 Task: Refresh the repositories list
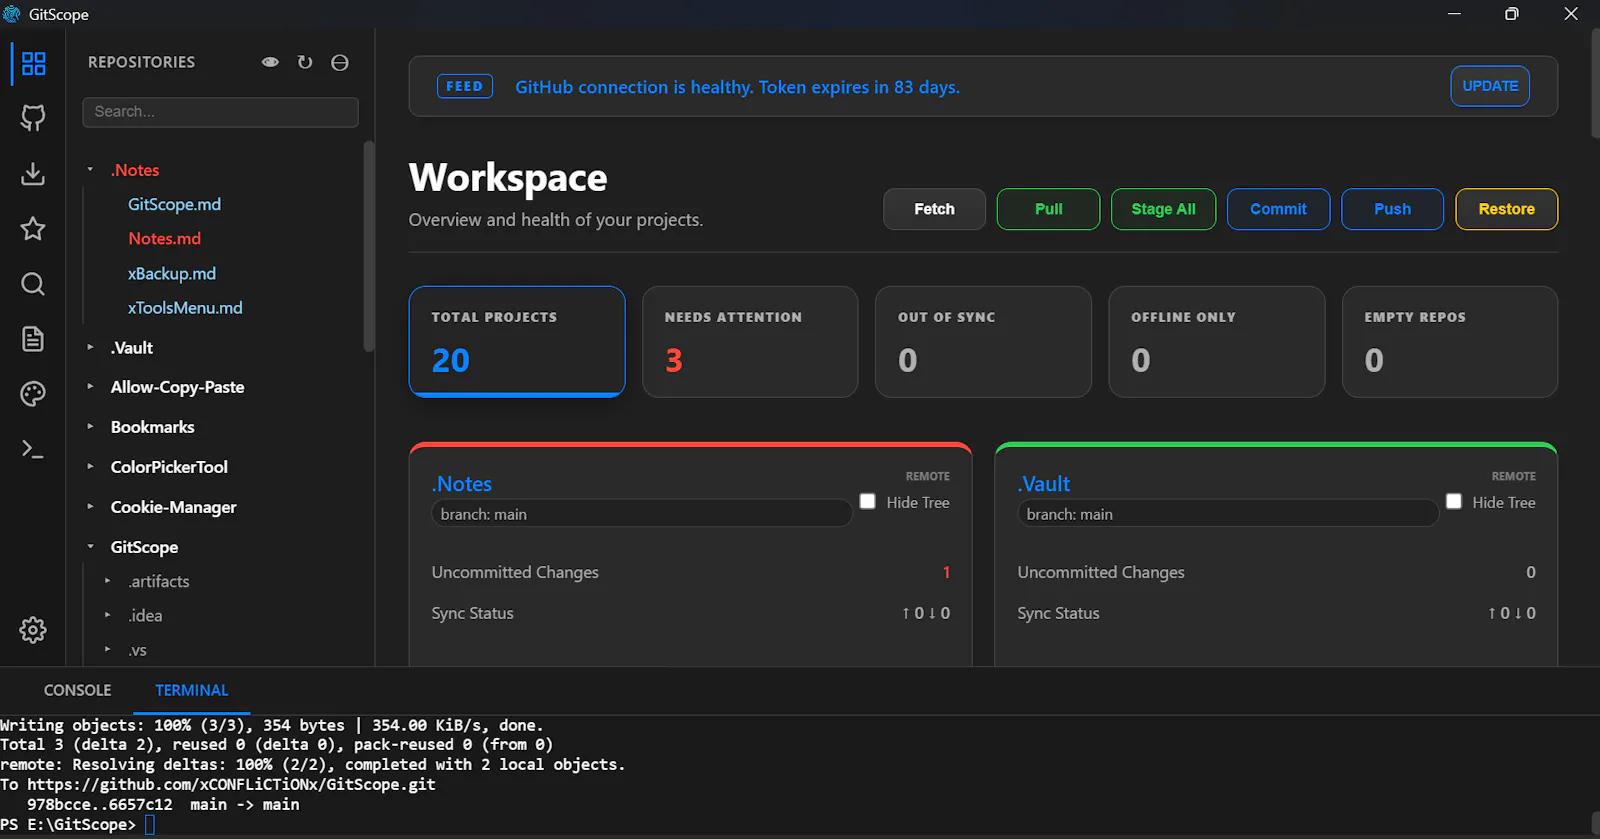[305, 62]
